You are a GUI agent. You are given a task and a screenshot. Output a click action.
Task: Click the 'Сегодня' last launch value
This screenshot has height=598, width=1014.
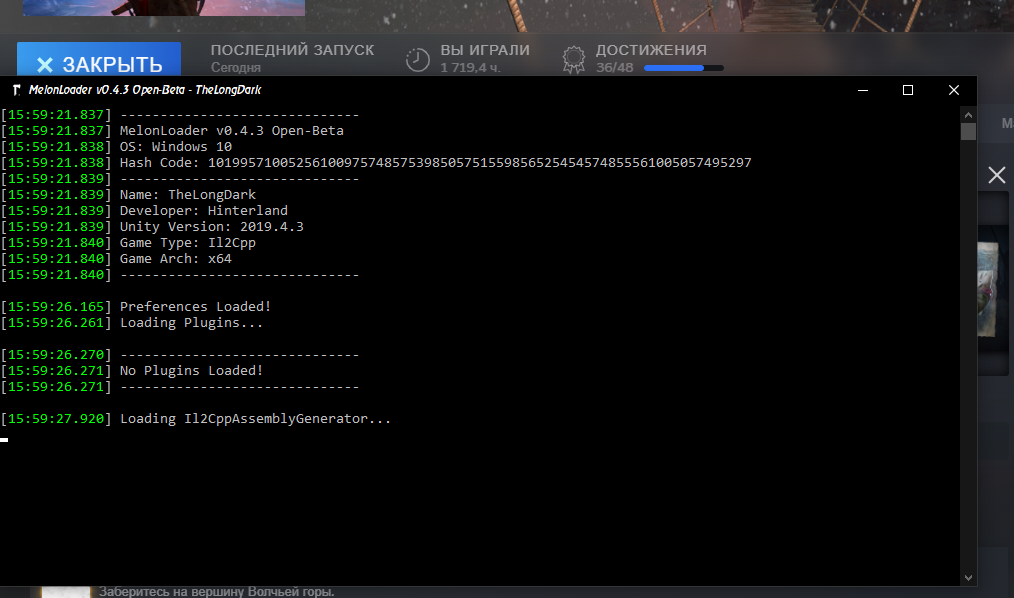[x=235, y=68]
